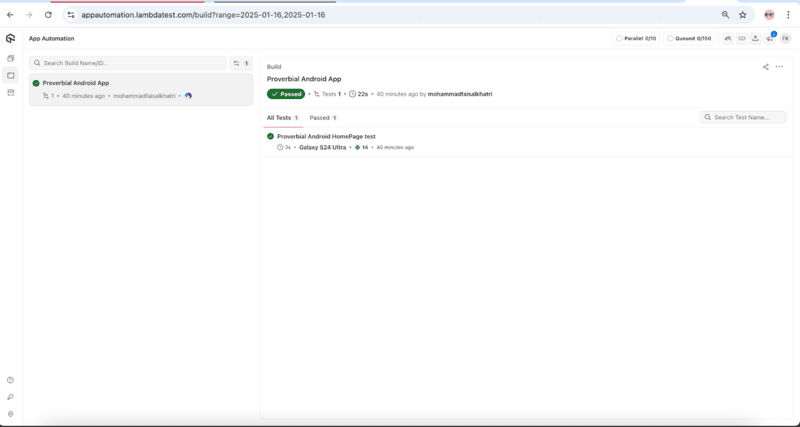Reload the page with the refresh icon
The width and height of the screenshot is (800, 427).
click(x=48, y=15)
